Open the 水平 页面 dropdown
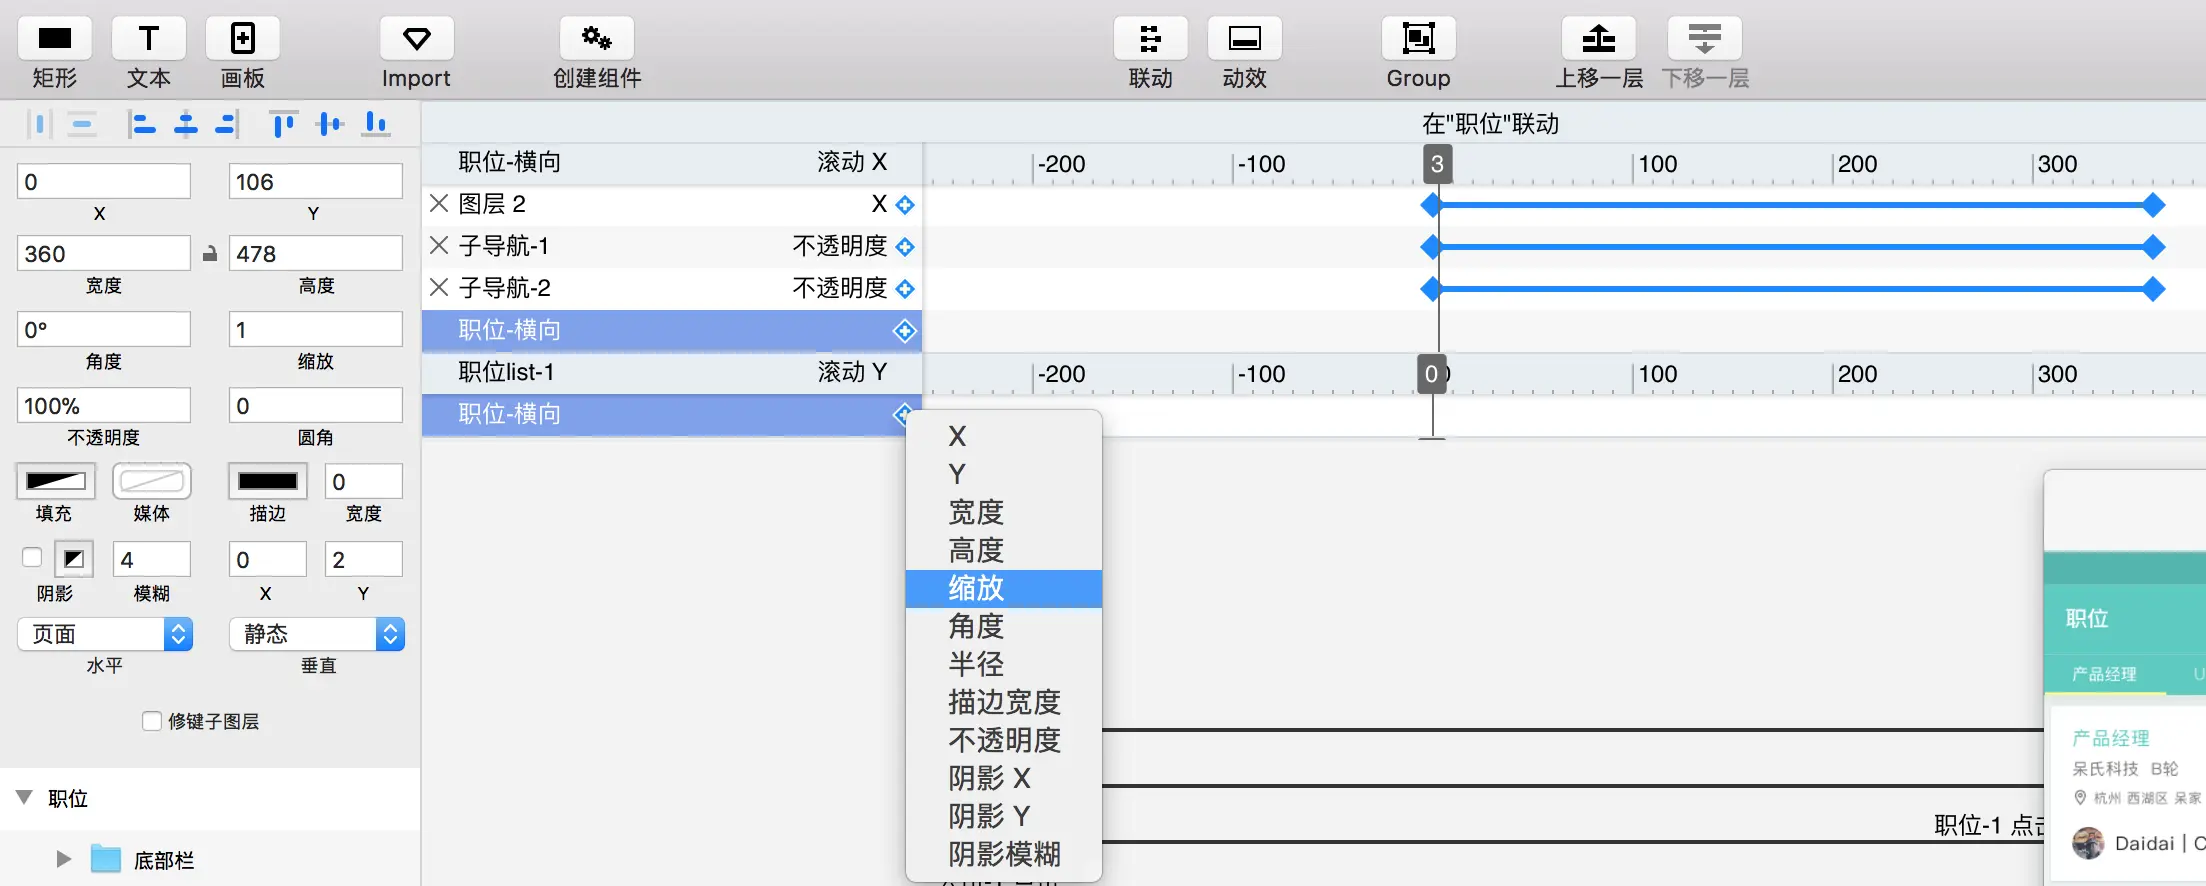This screenshot has height=886, width=2206. point(105,634)
